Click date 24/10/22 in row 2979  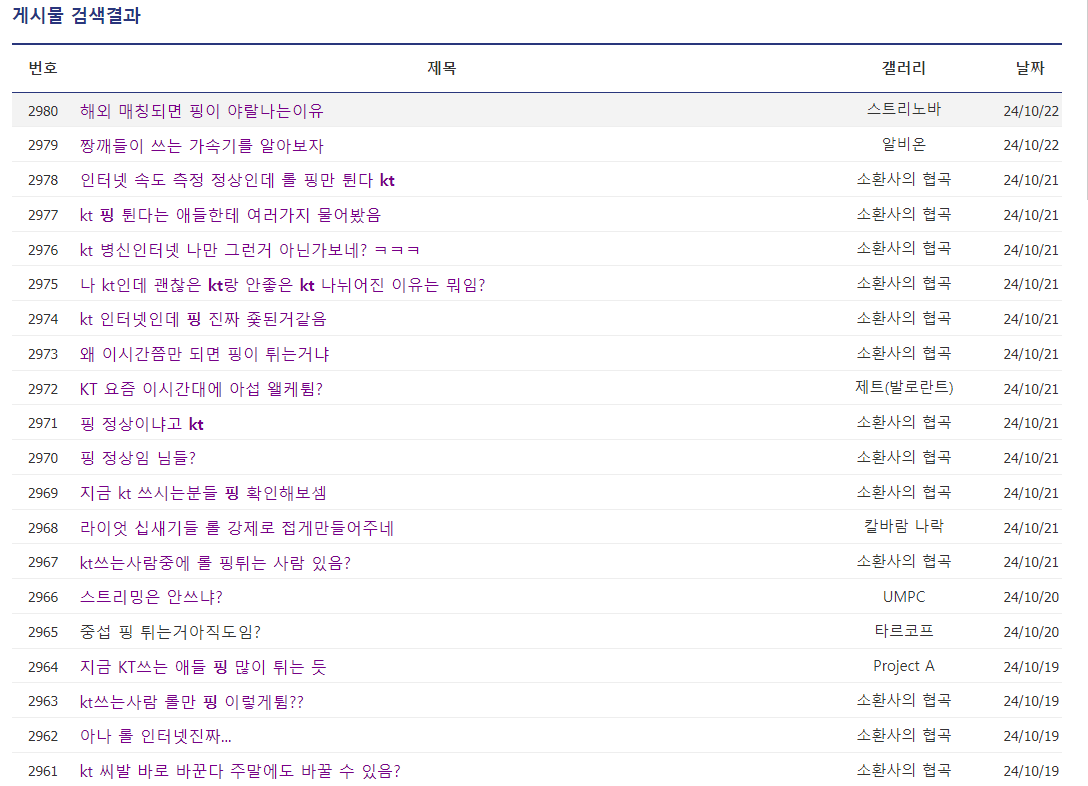(1031, 146)
